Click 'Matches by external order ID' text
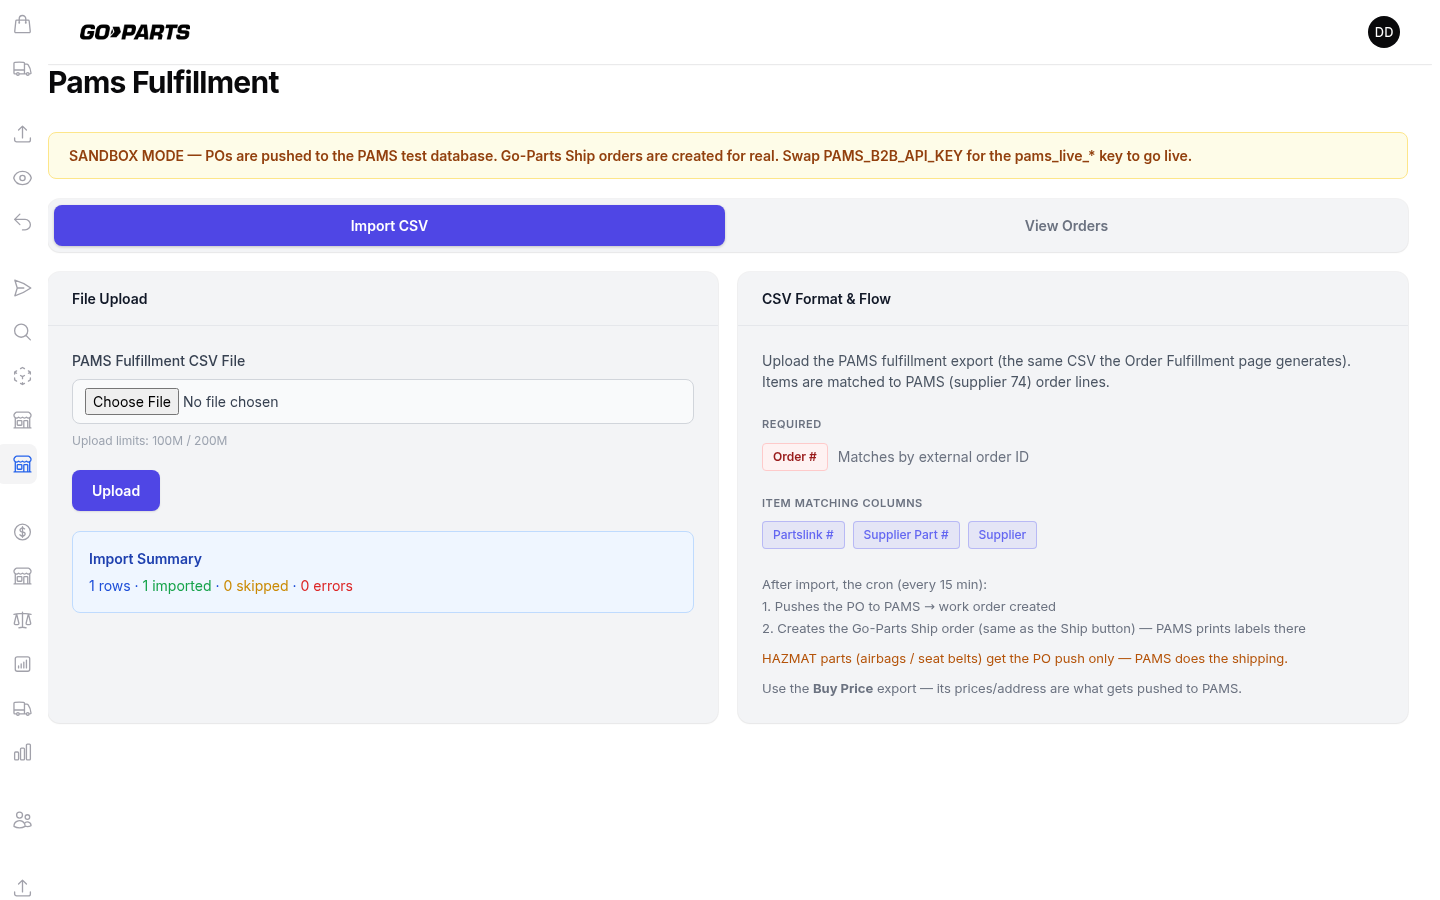Image resolution: width=1440 pixels, height=900 pixels. [x=933, y=457]
